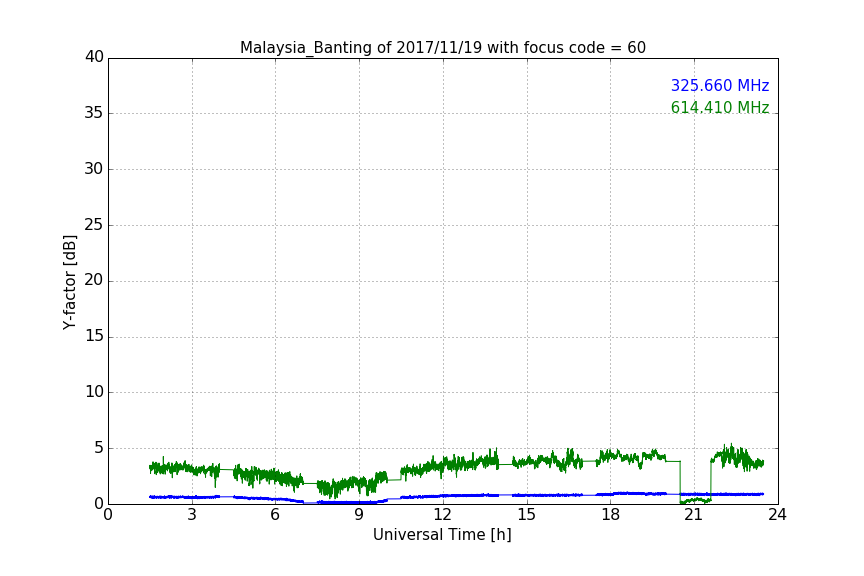The image size is (864, 576).
Task: Click the y-axis tick label '40'
Action: (x=94, y=57)
